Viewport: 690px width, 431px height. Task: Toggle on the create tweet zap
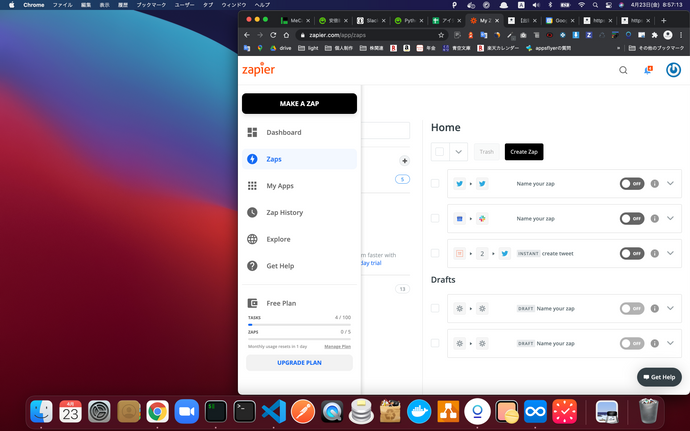point(632,254)
